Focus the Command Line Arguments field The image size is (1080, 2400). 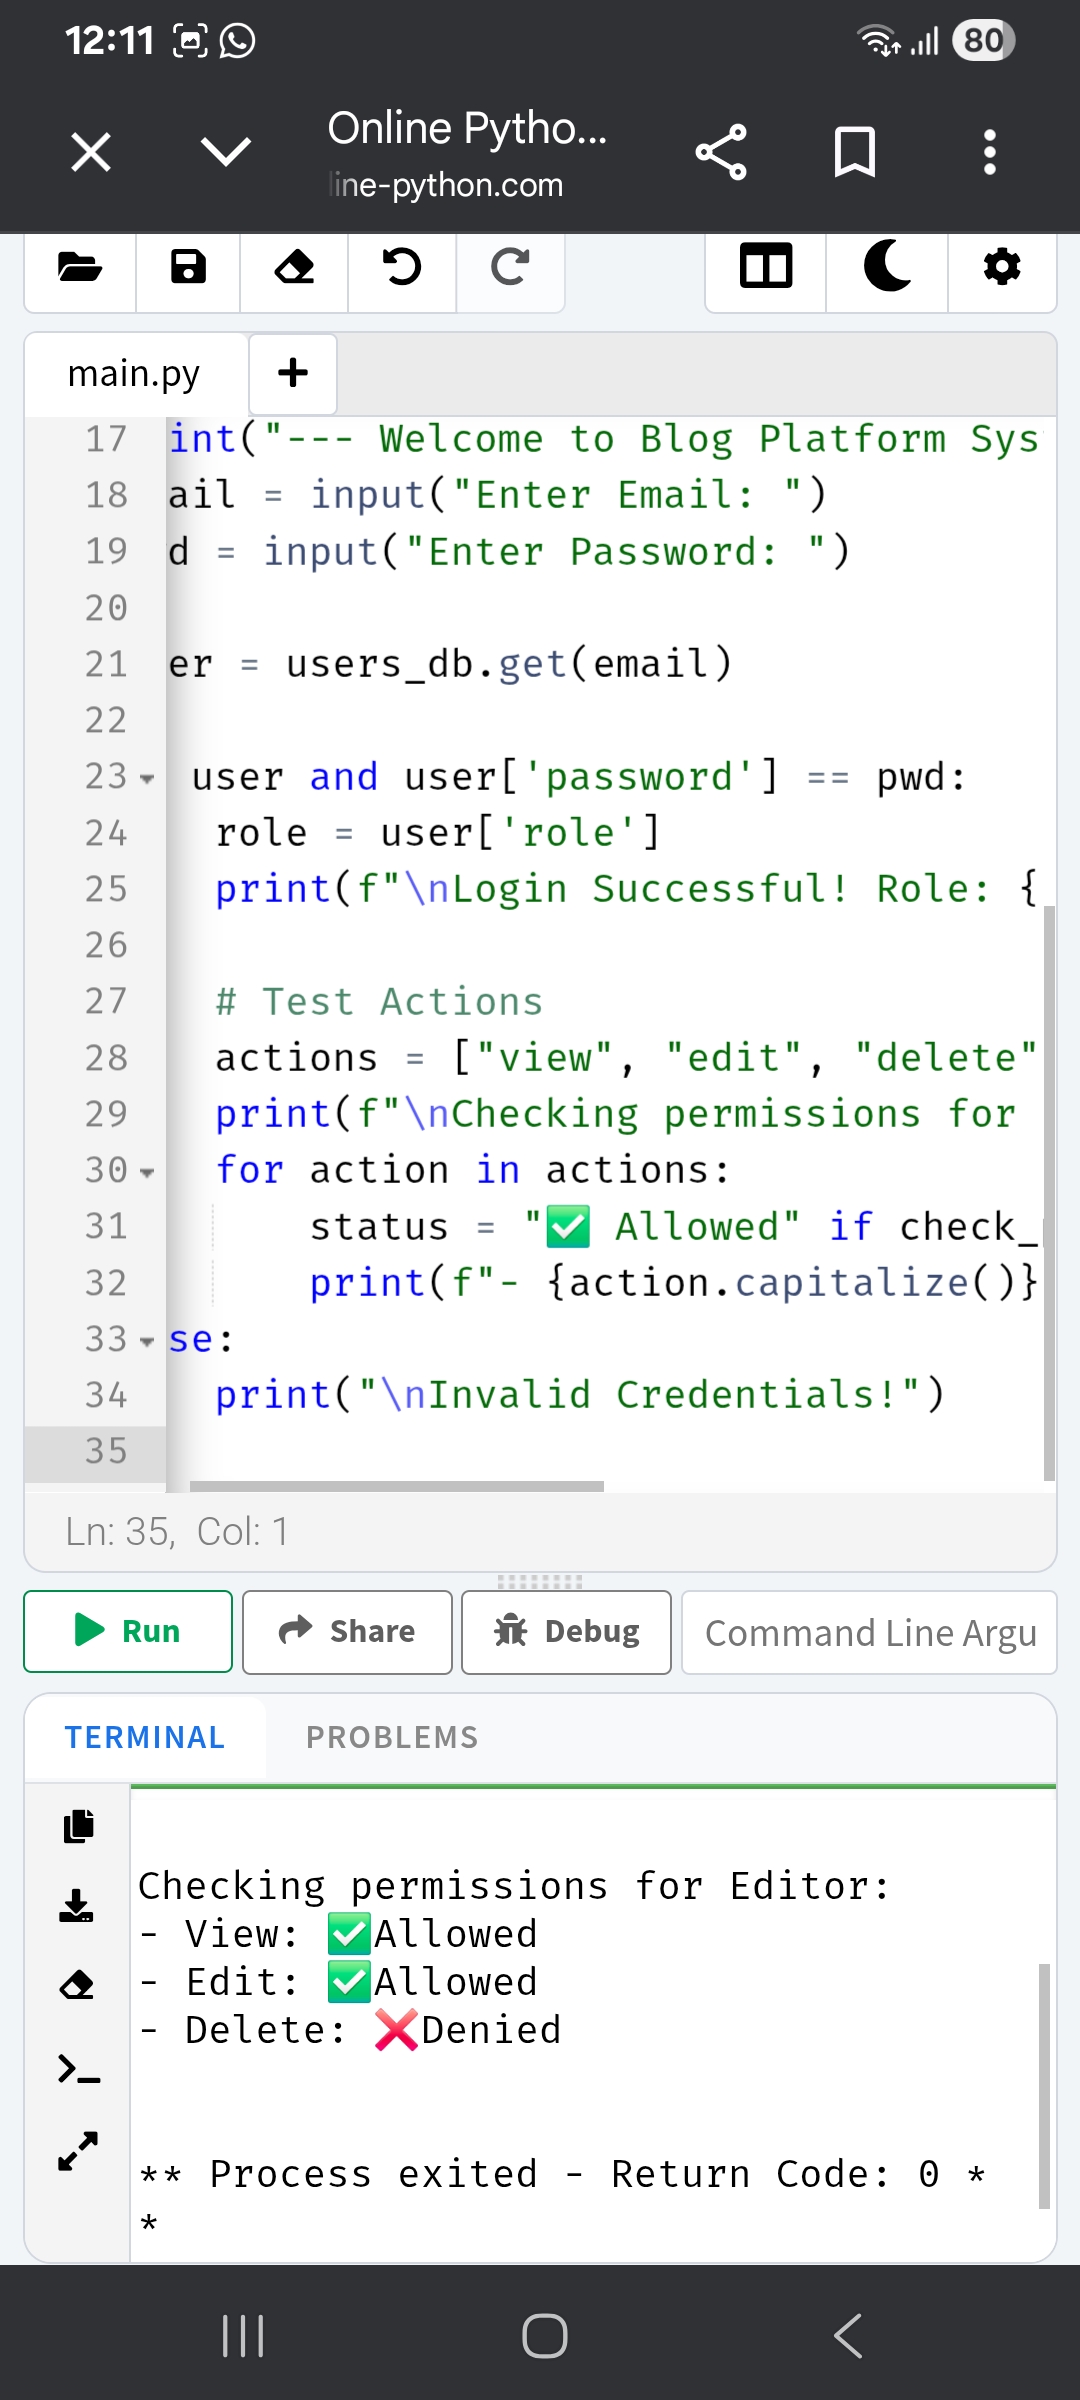pos(869,1632)
